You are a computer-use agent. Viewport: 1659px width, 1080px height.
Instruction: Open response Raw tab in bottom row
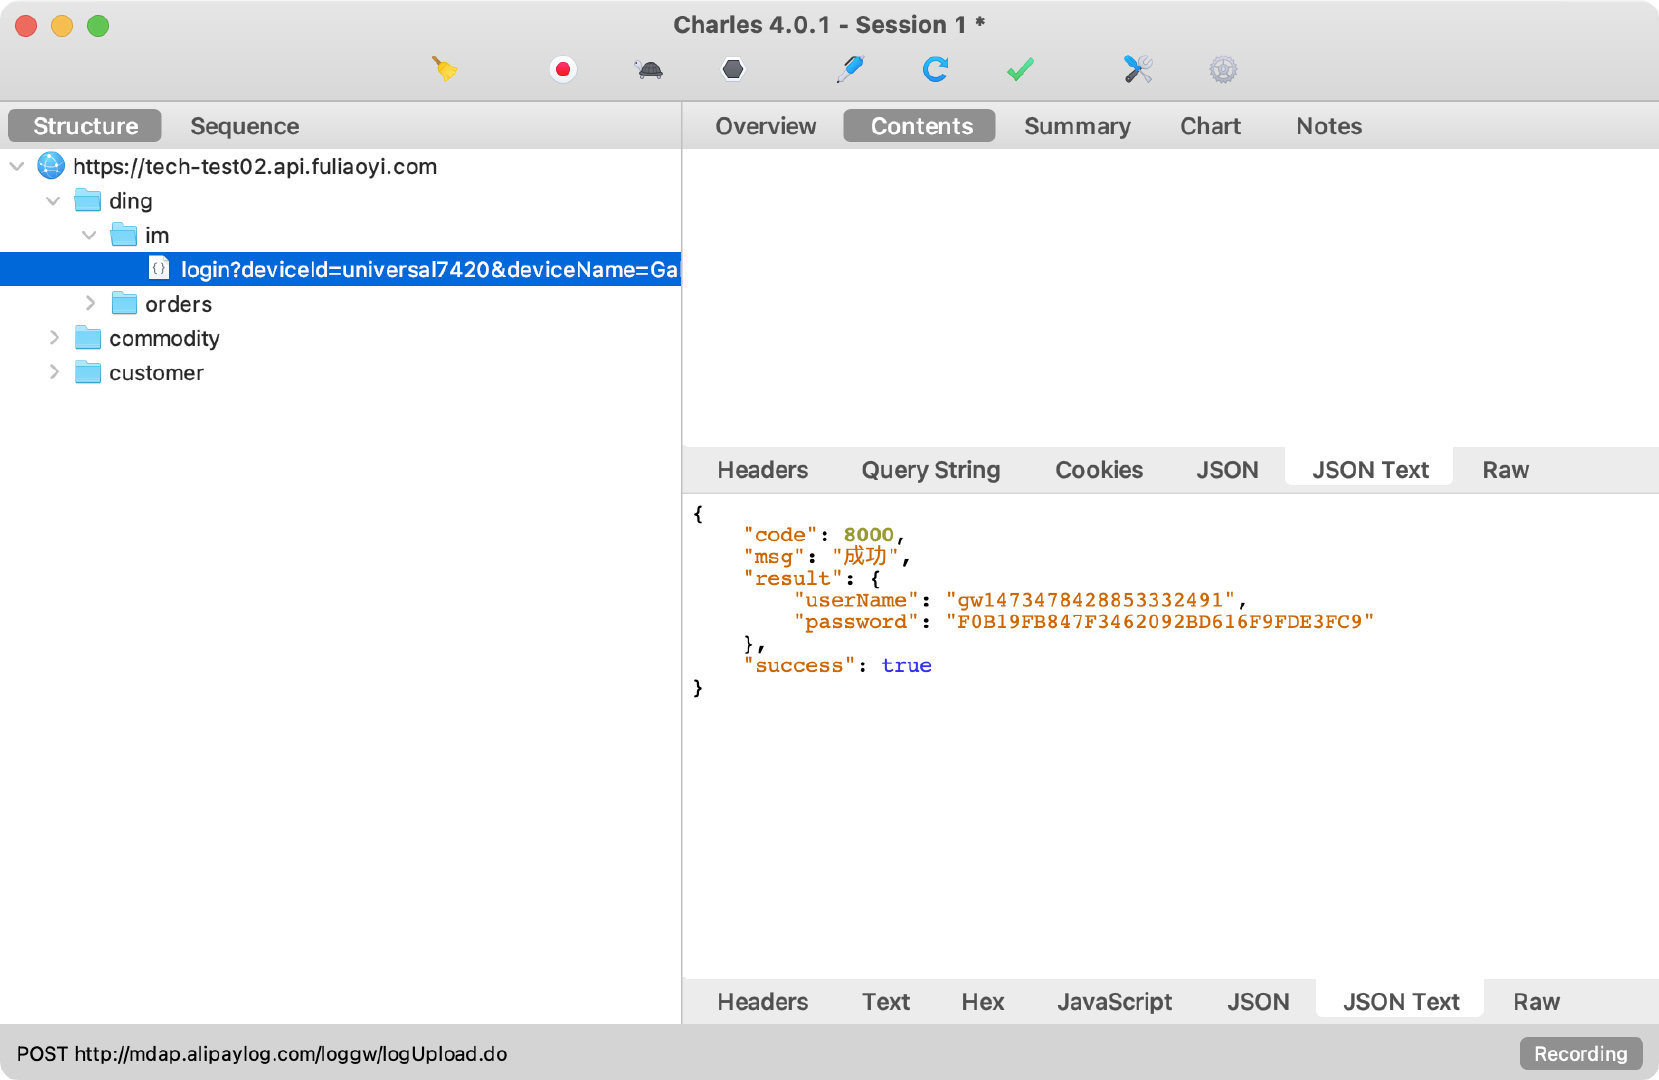1536,1002
